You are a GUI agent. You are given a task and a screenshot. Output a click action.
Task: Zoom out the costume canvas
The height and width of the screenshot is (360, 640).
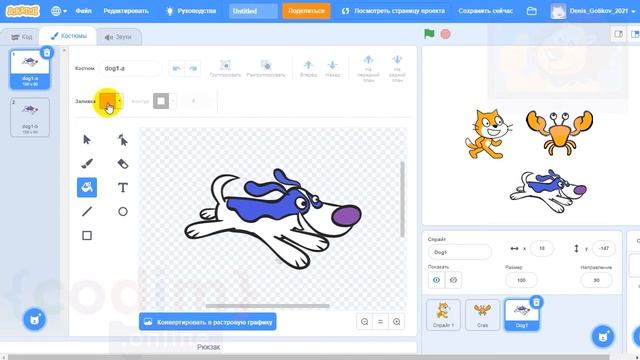pos(364,322)
